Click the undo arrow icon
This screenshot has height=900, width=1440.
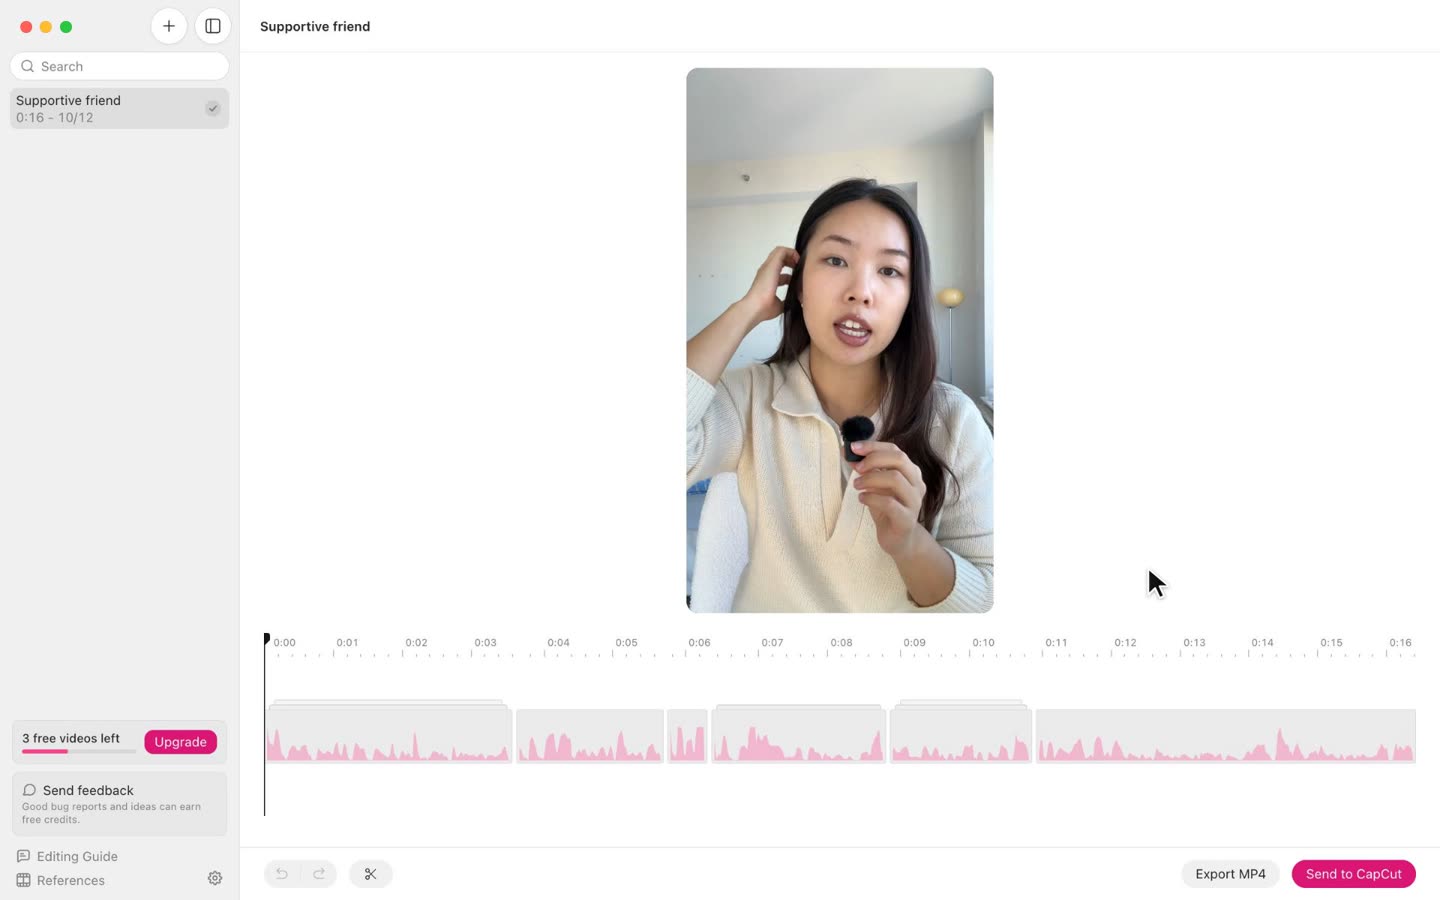click(282, 874)
